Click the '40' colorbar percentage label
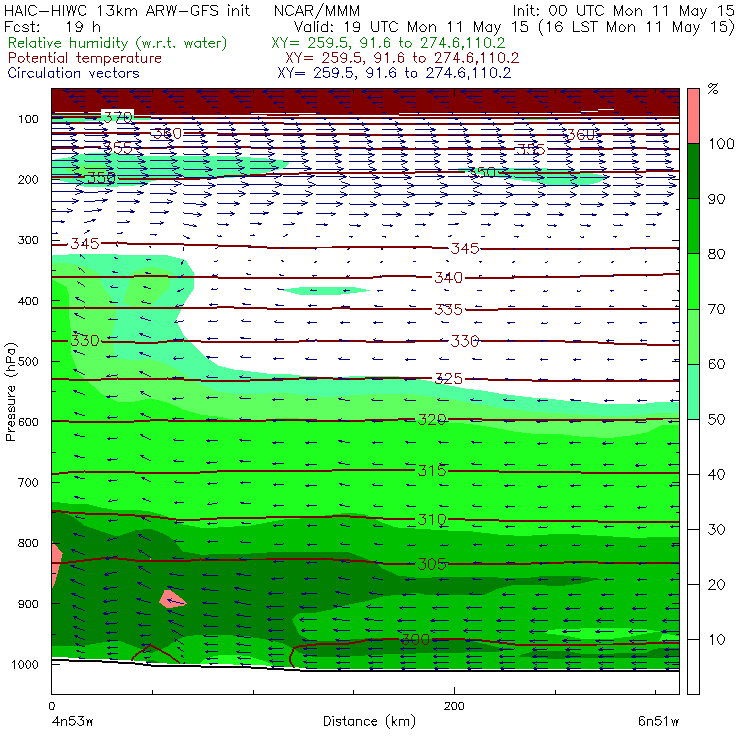 (x=716, y=474)
